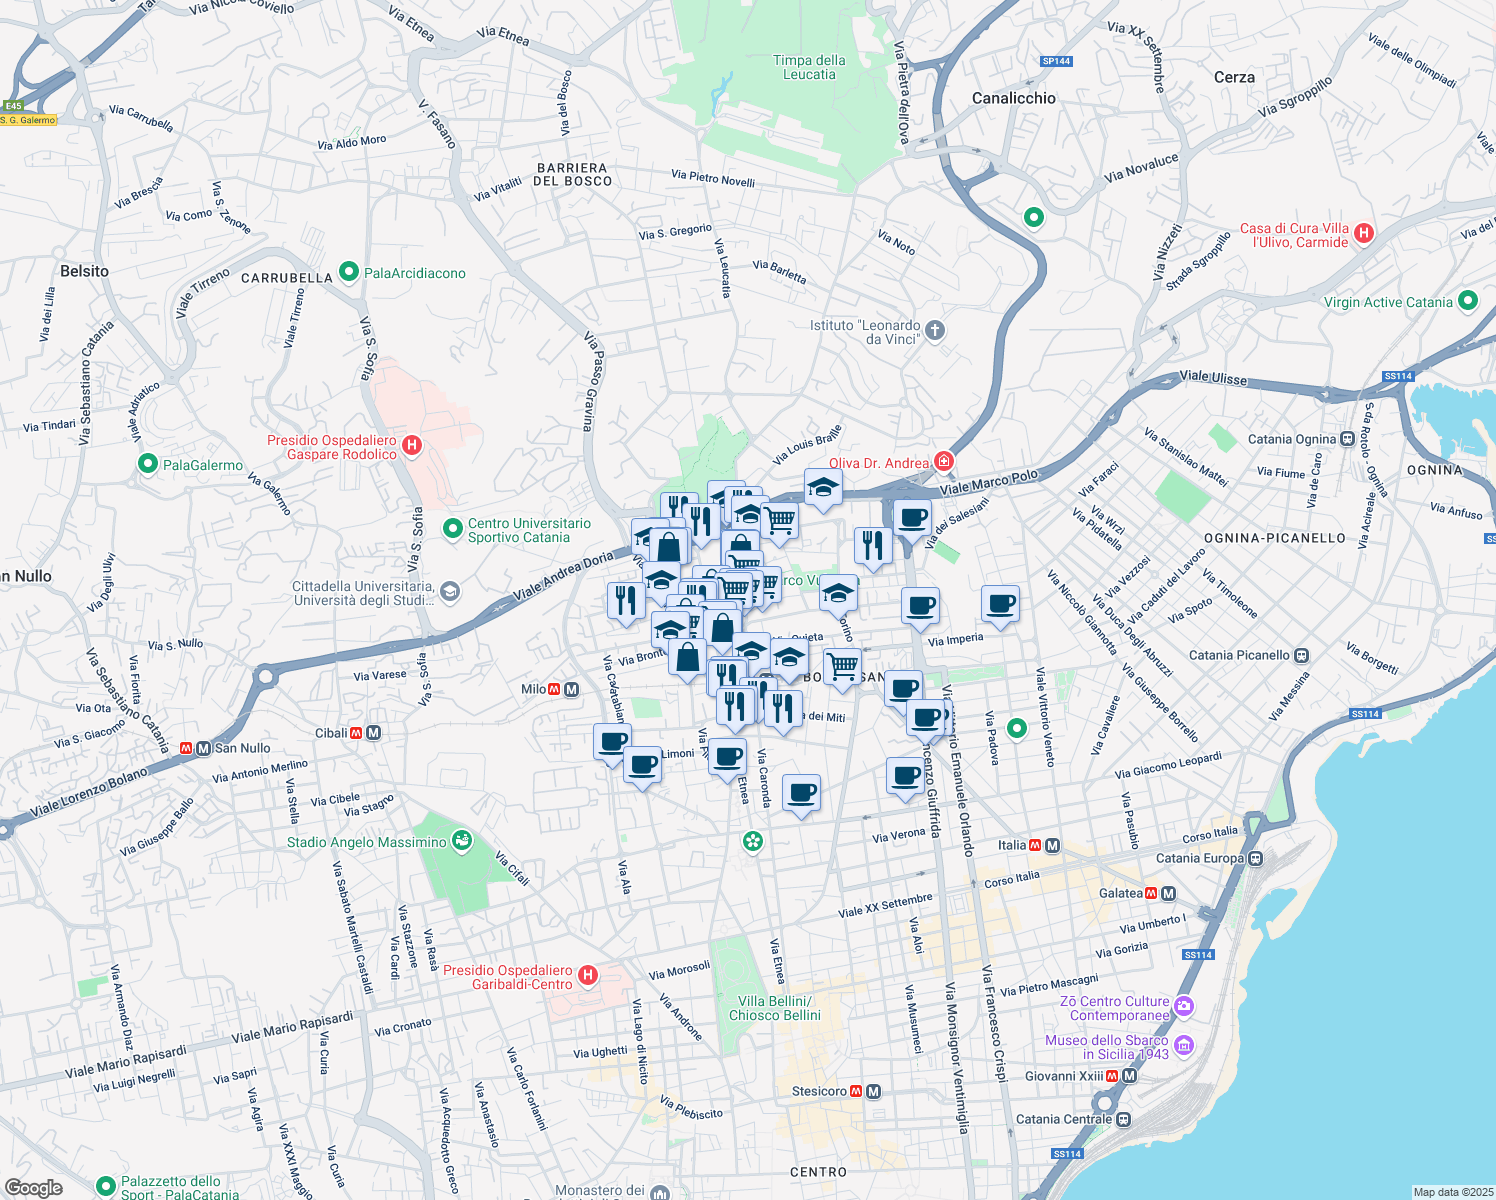Click the Canalicchio district label
This screenshot has width=1496, height=1200.
pos(1014,98)
